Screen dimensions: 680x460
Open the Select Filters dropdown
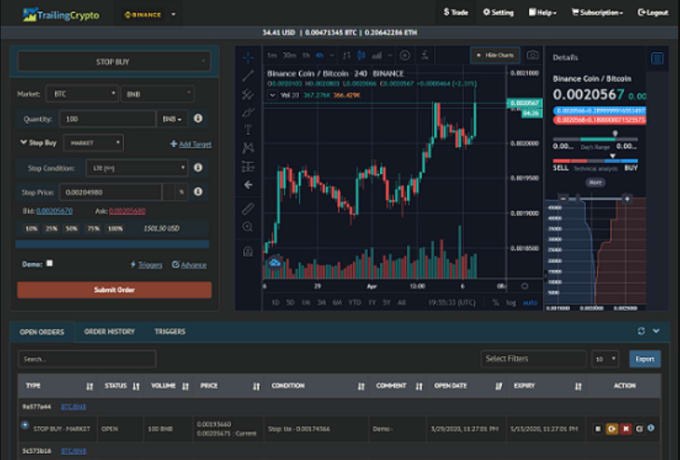(x=533, y=359)
